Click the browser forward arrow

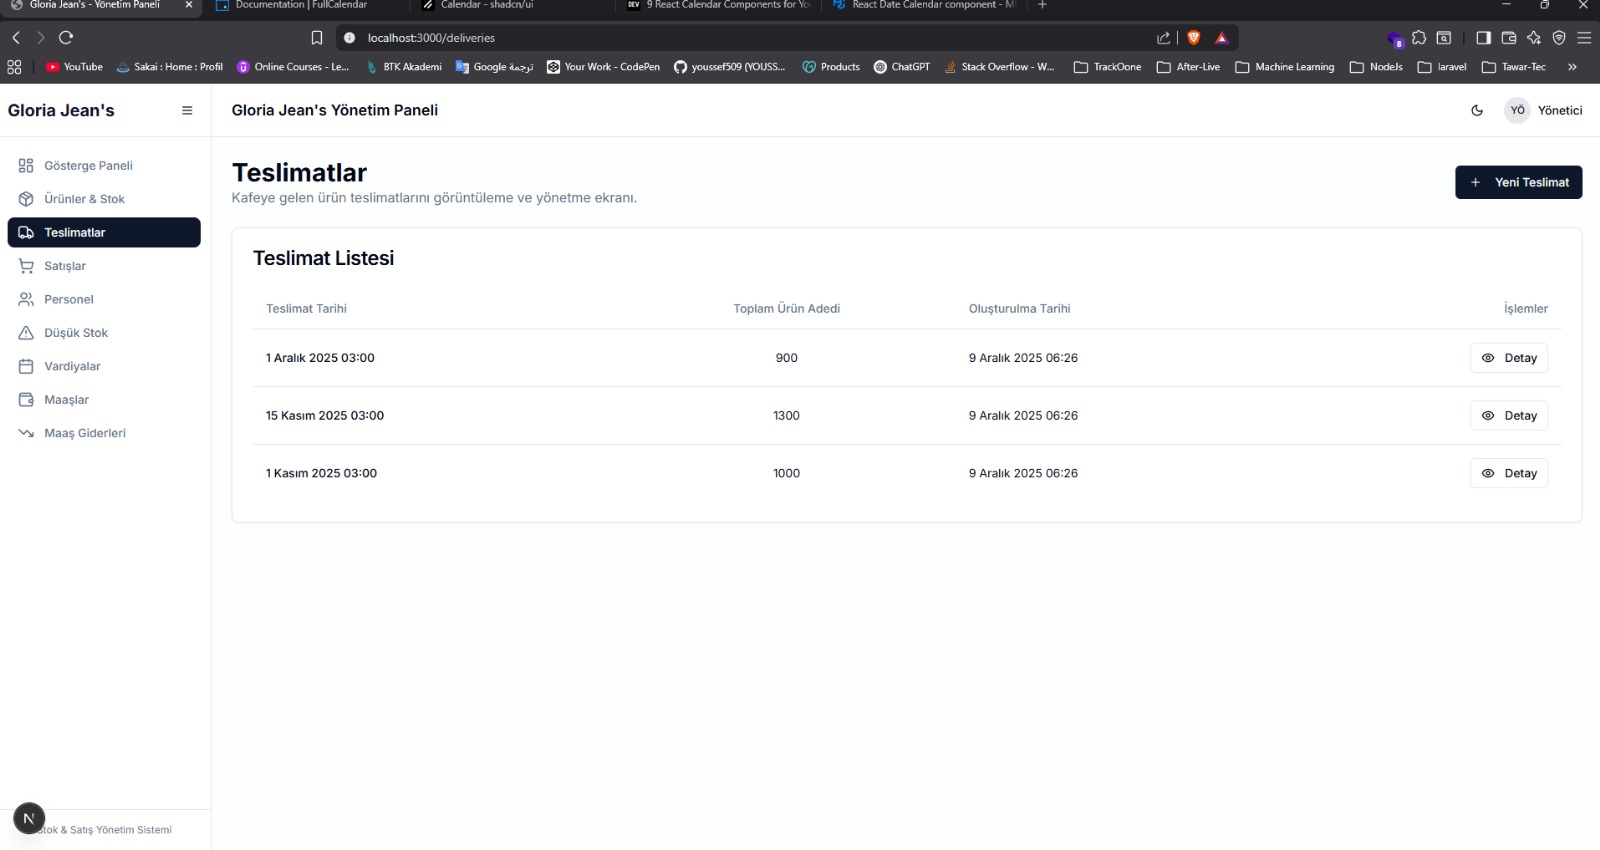click(40, 38)
